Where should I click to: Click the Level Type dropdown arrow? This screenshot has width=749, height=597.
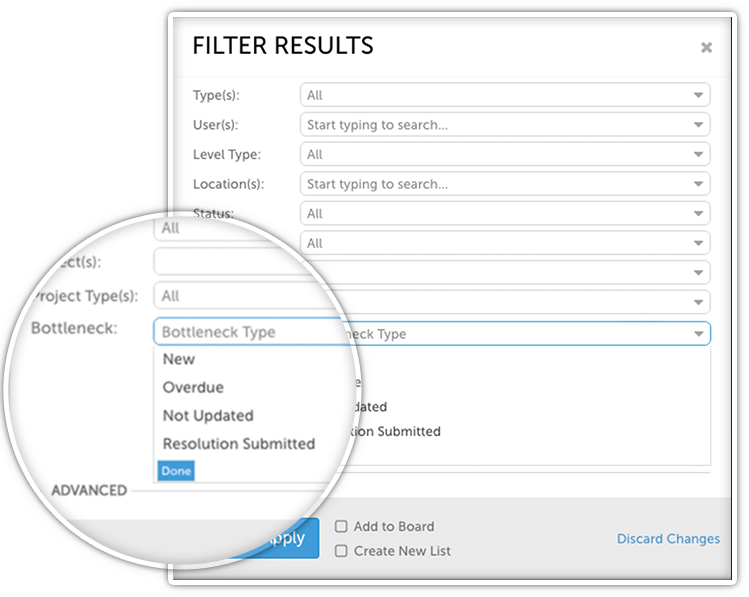[x=698, y=155]
